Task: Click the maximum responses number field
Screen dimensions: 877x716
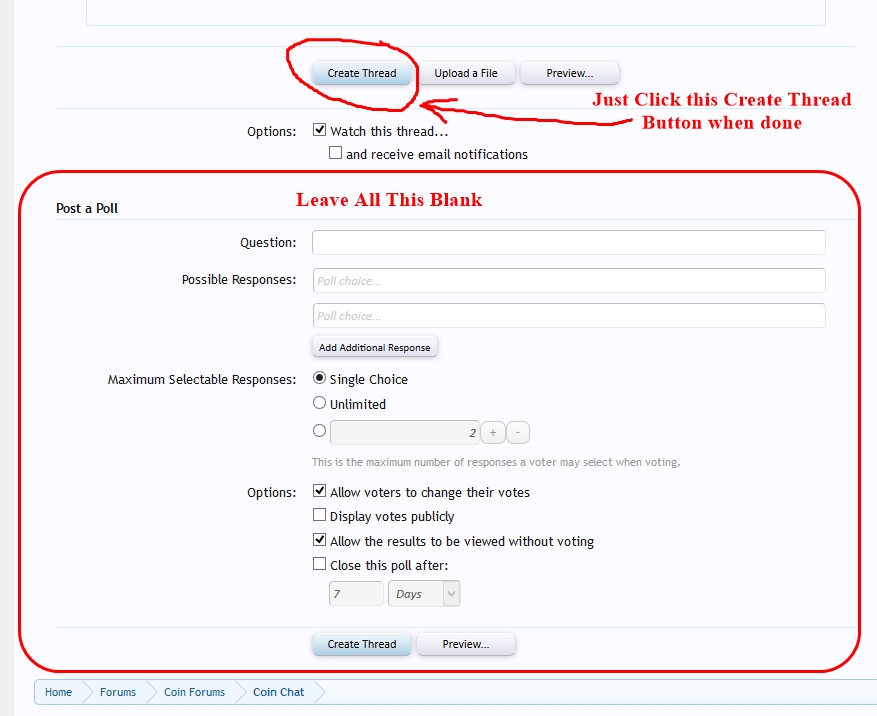Action: point(404,432)
